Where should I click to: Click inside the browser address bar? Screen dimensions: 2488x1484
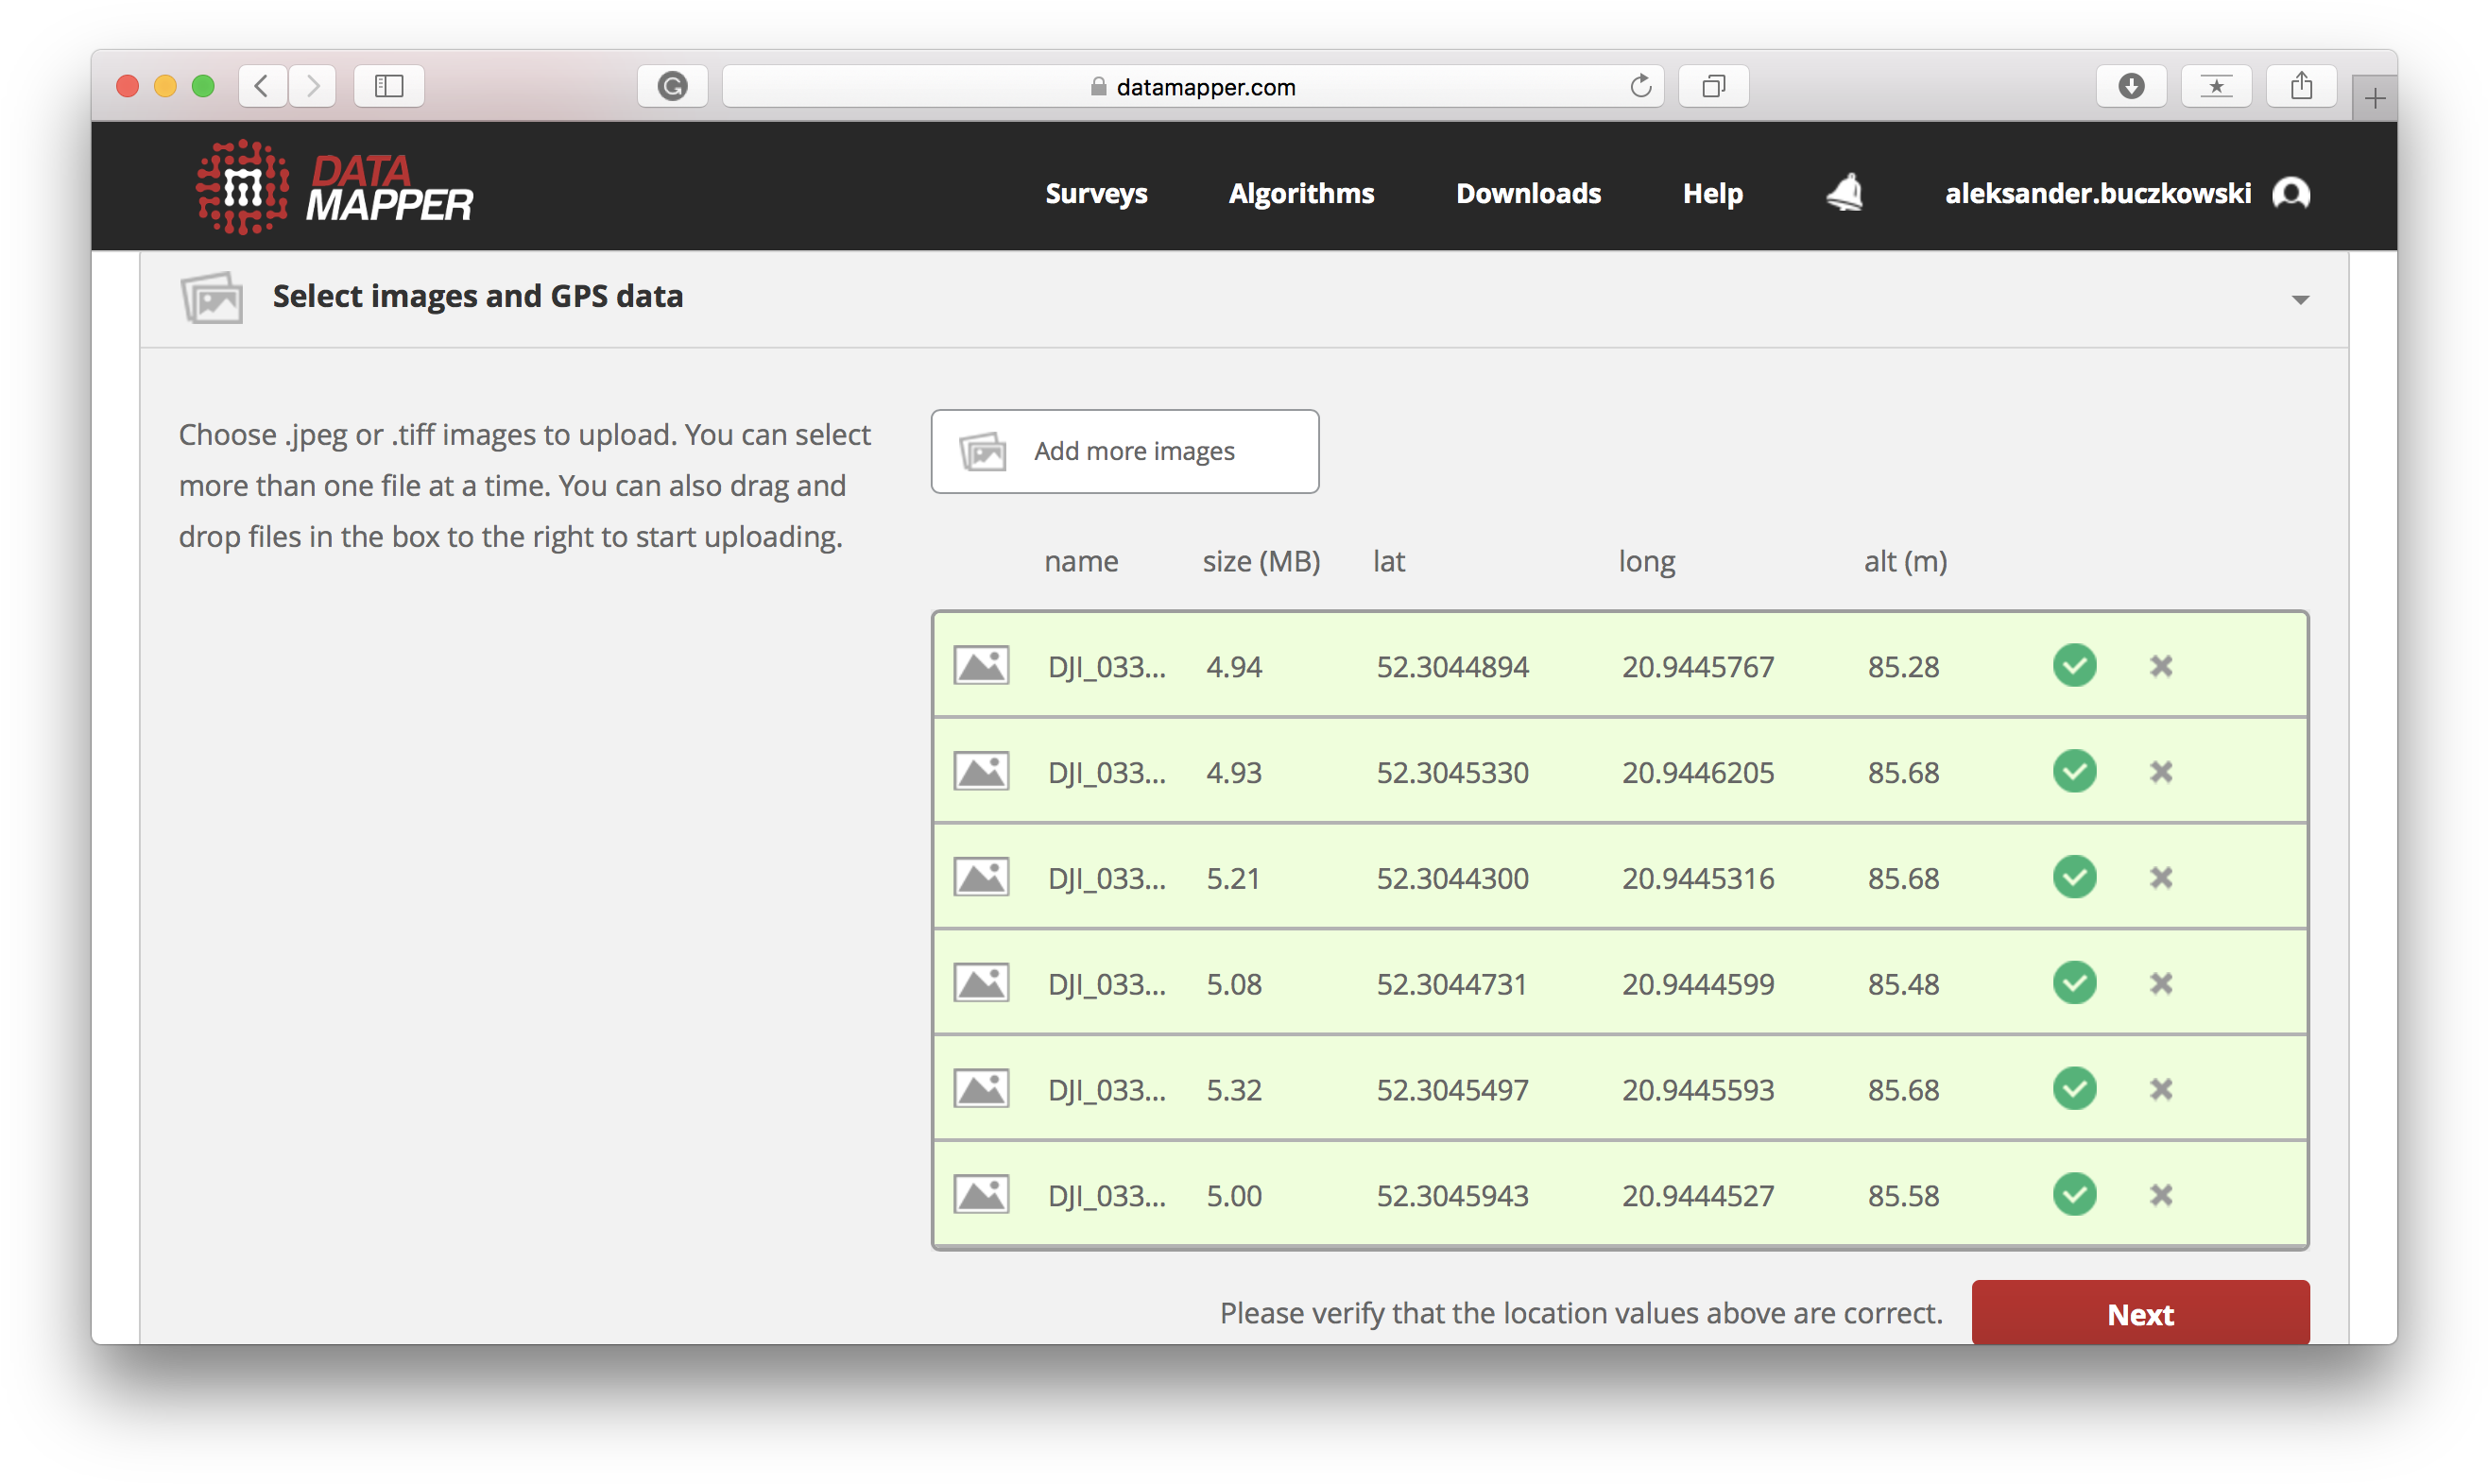click(1193, 86)
